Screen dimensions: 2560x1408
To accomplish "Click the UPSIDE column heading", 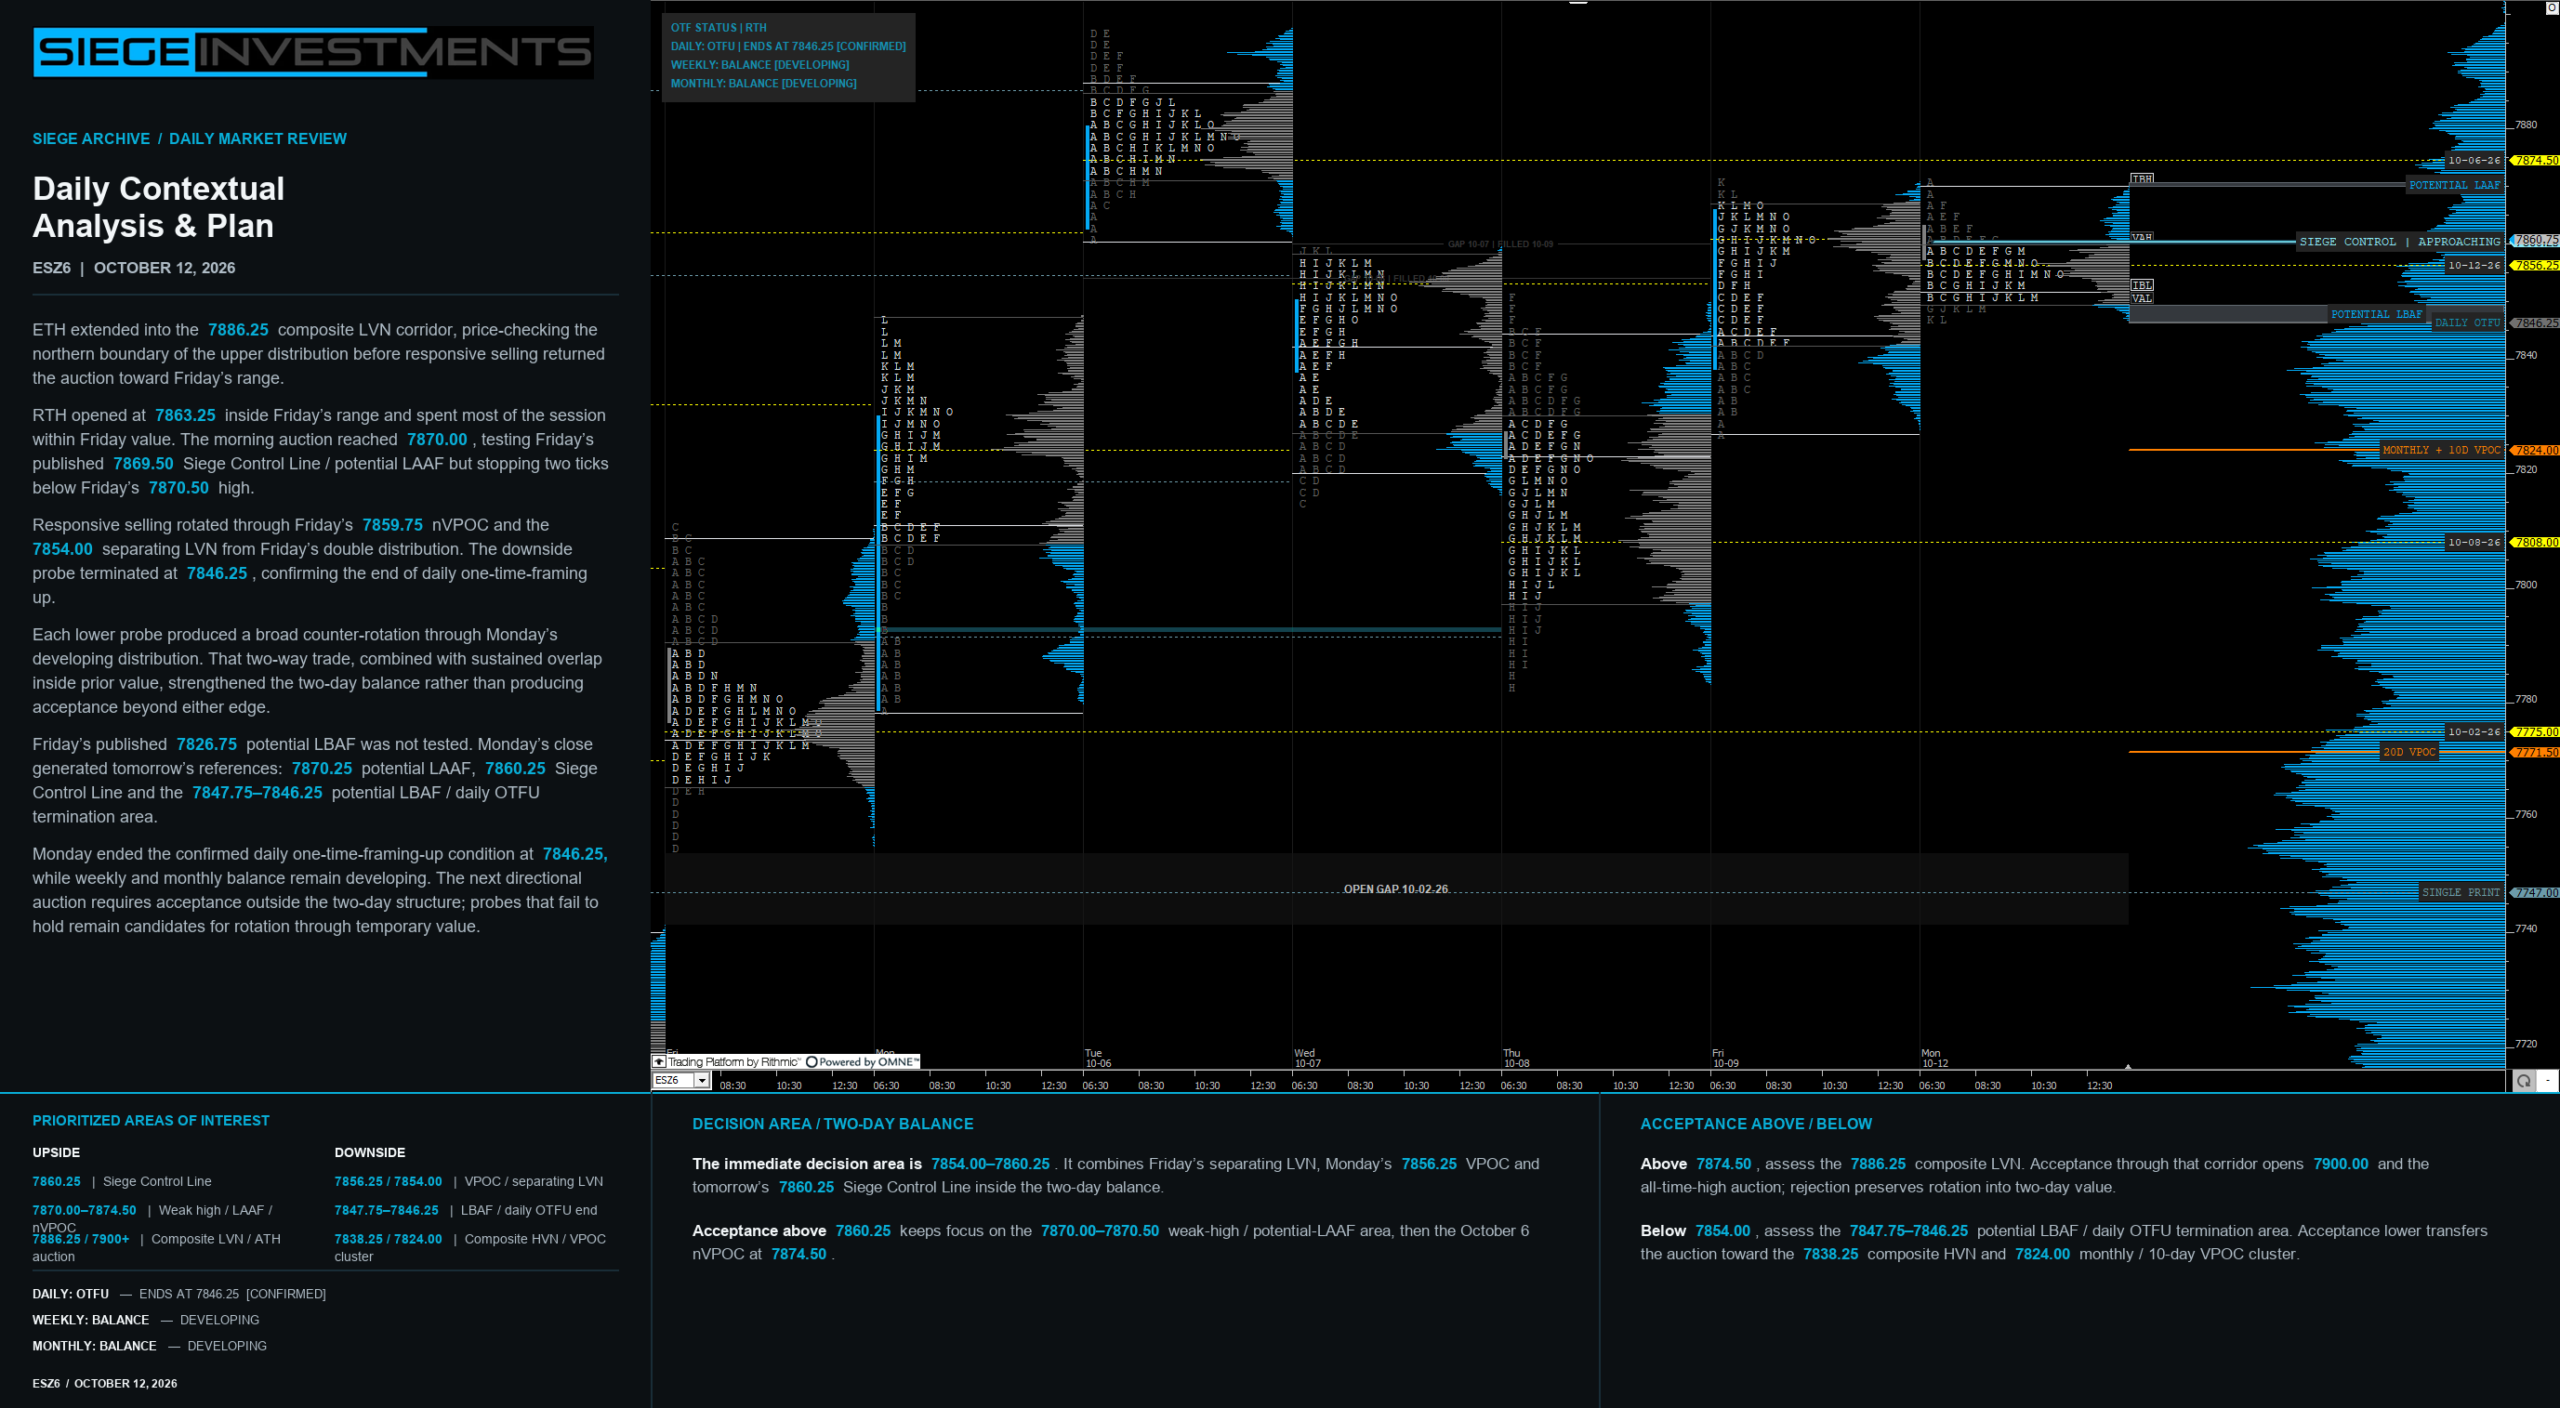I will (56, 1153).
